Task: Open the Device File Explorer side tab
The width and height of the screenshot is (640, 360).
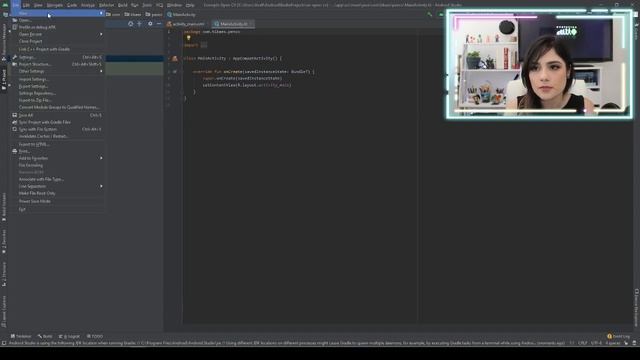Action: [x=636, y=307]
